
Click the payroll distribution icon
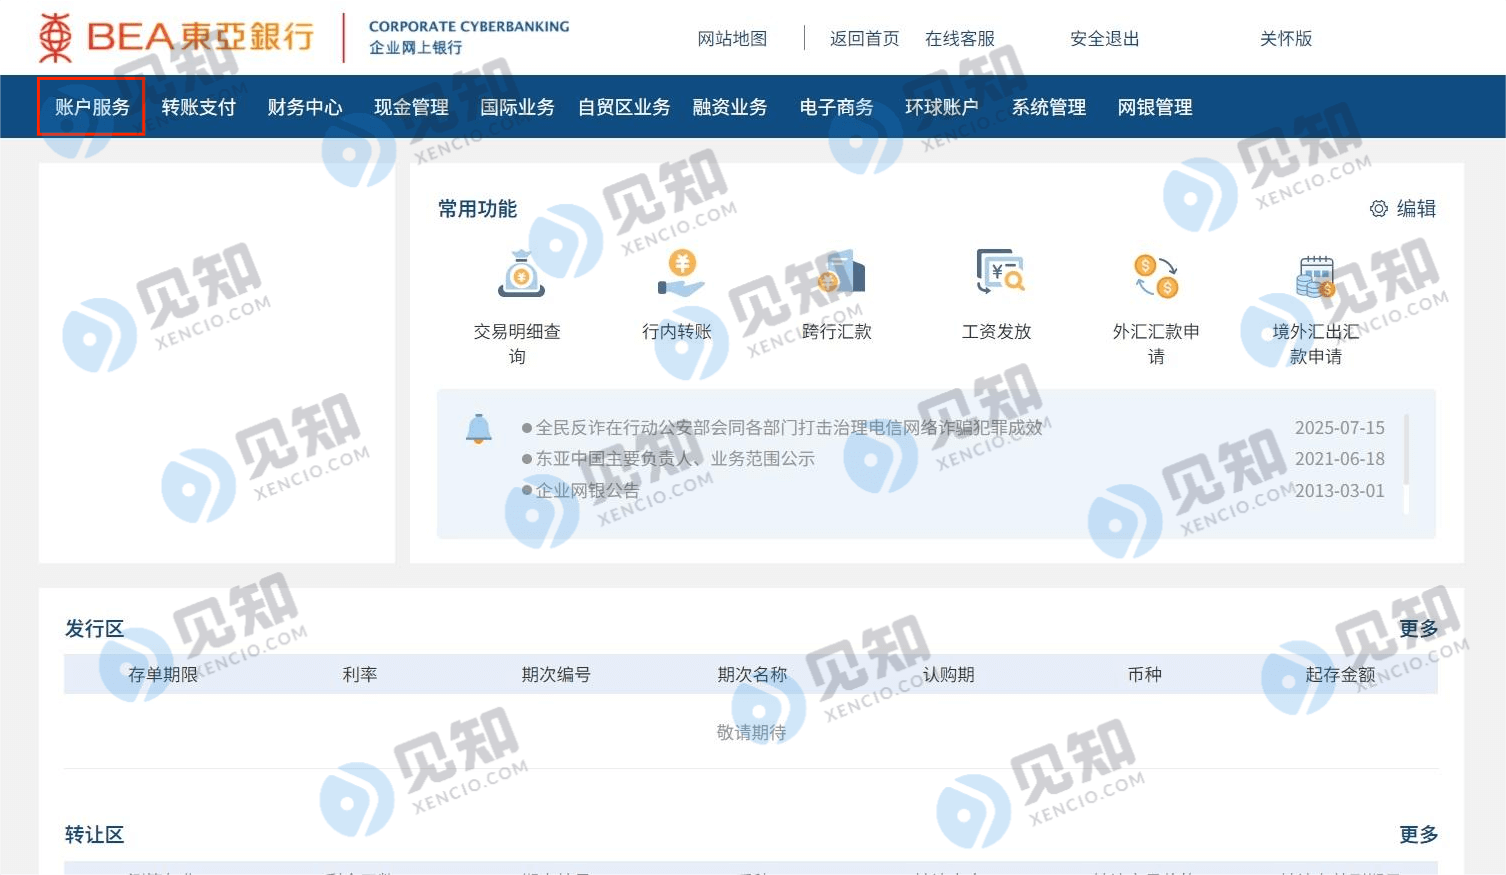tap(1000, 272)
